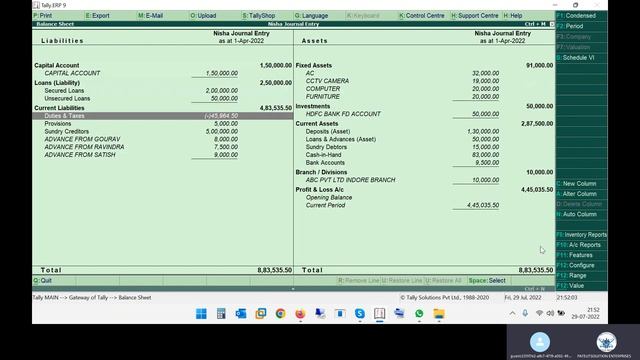Open the Upload option

pos(203,16)
